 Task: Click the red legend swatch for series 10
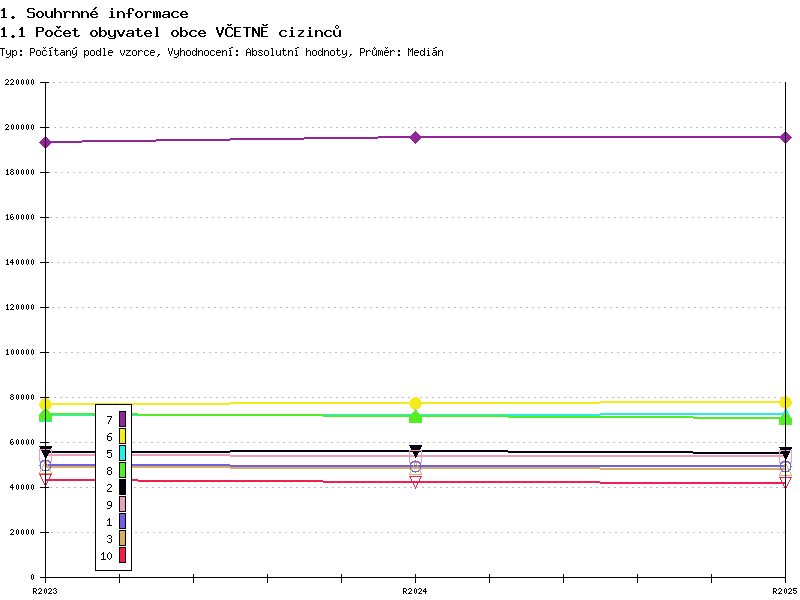pyautogui.click(x=122, y=555)
